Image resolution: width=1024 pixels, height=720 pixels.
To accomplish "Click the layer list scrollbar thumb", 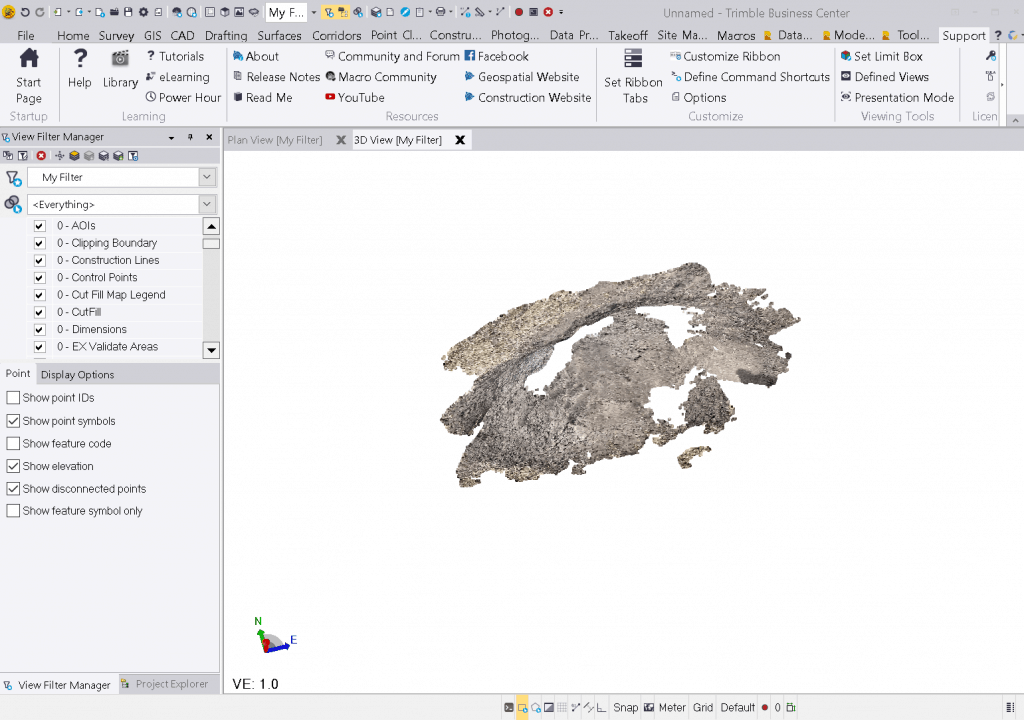I will pos(211,244).
